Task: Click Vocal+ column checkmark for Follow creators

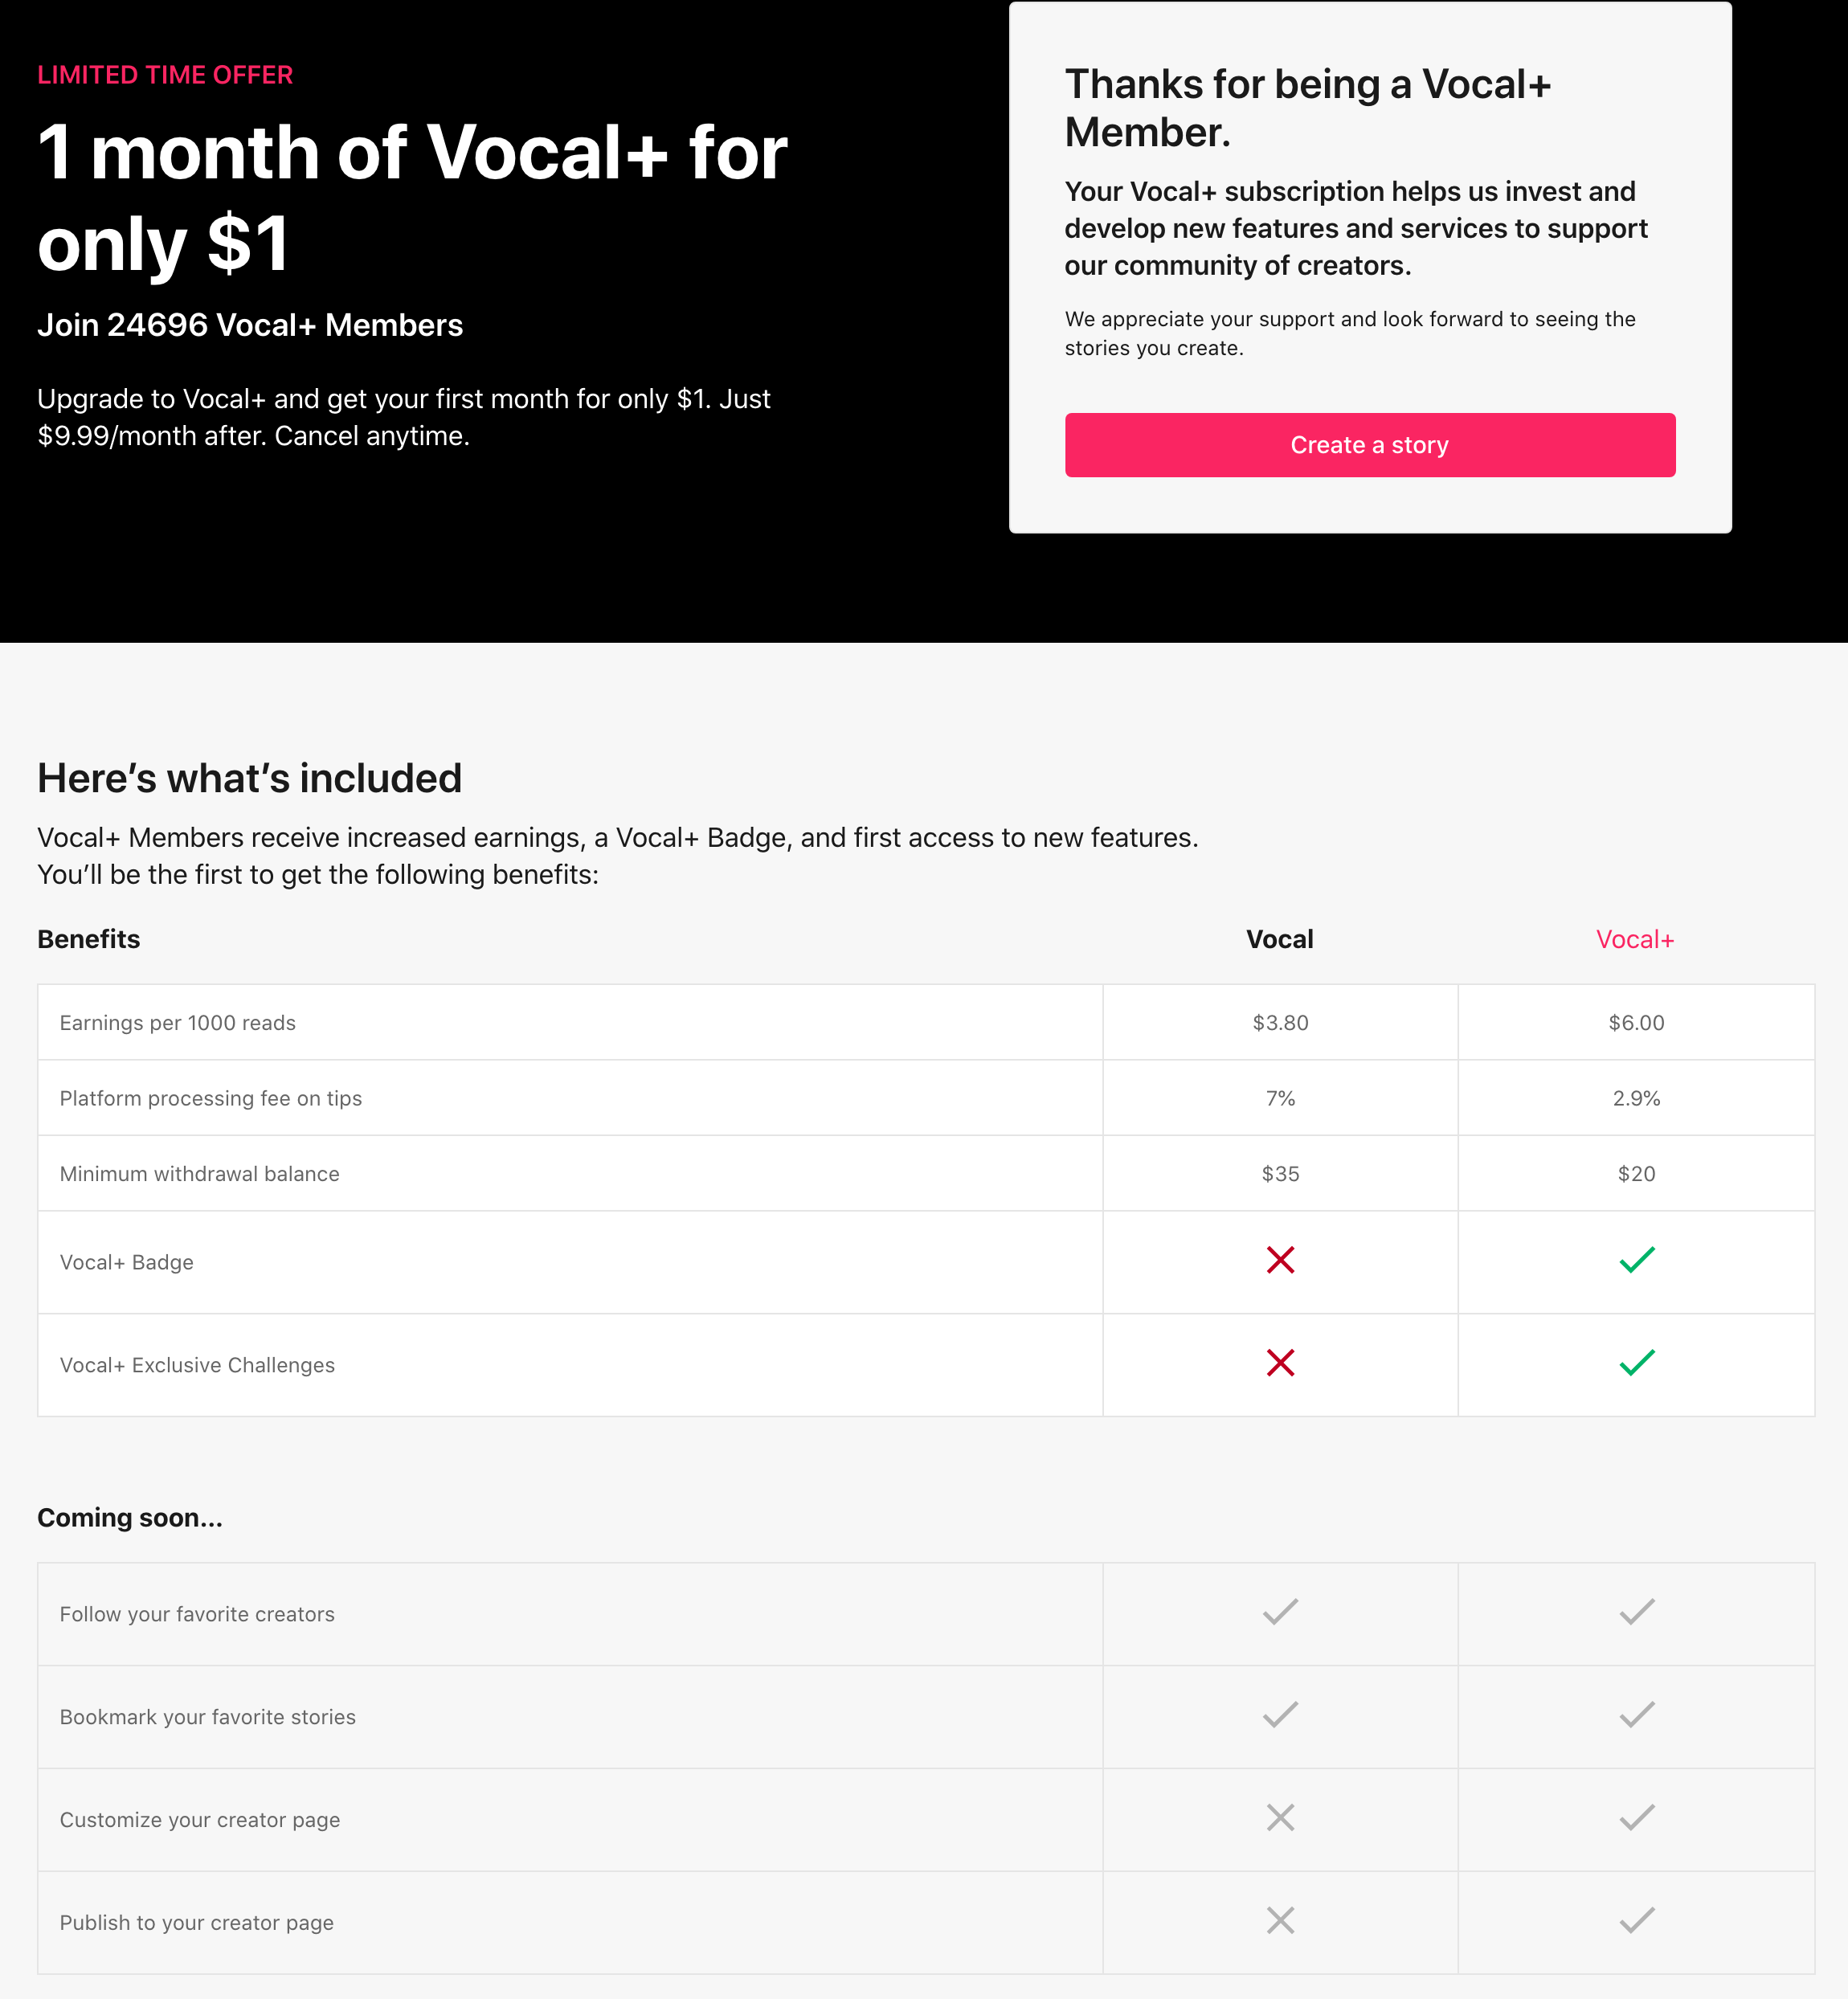Action: [1636, 1612]
